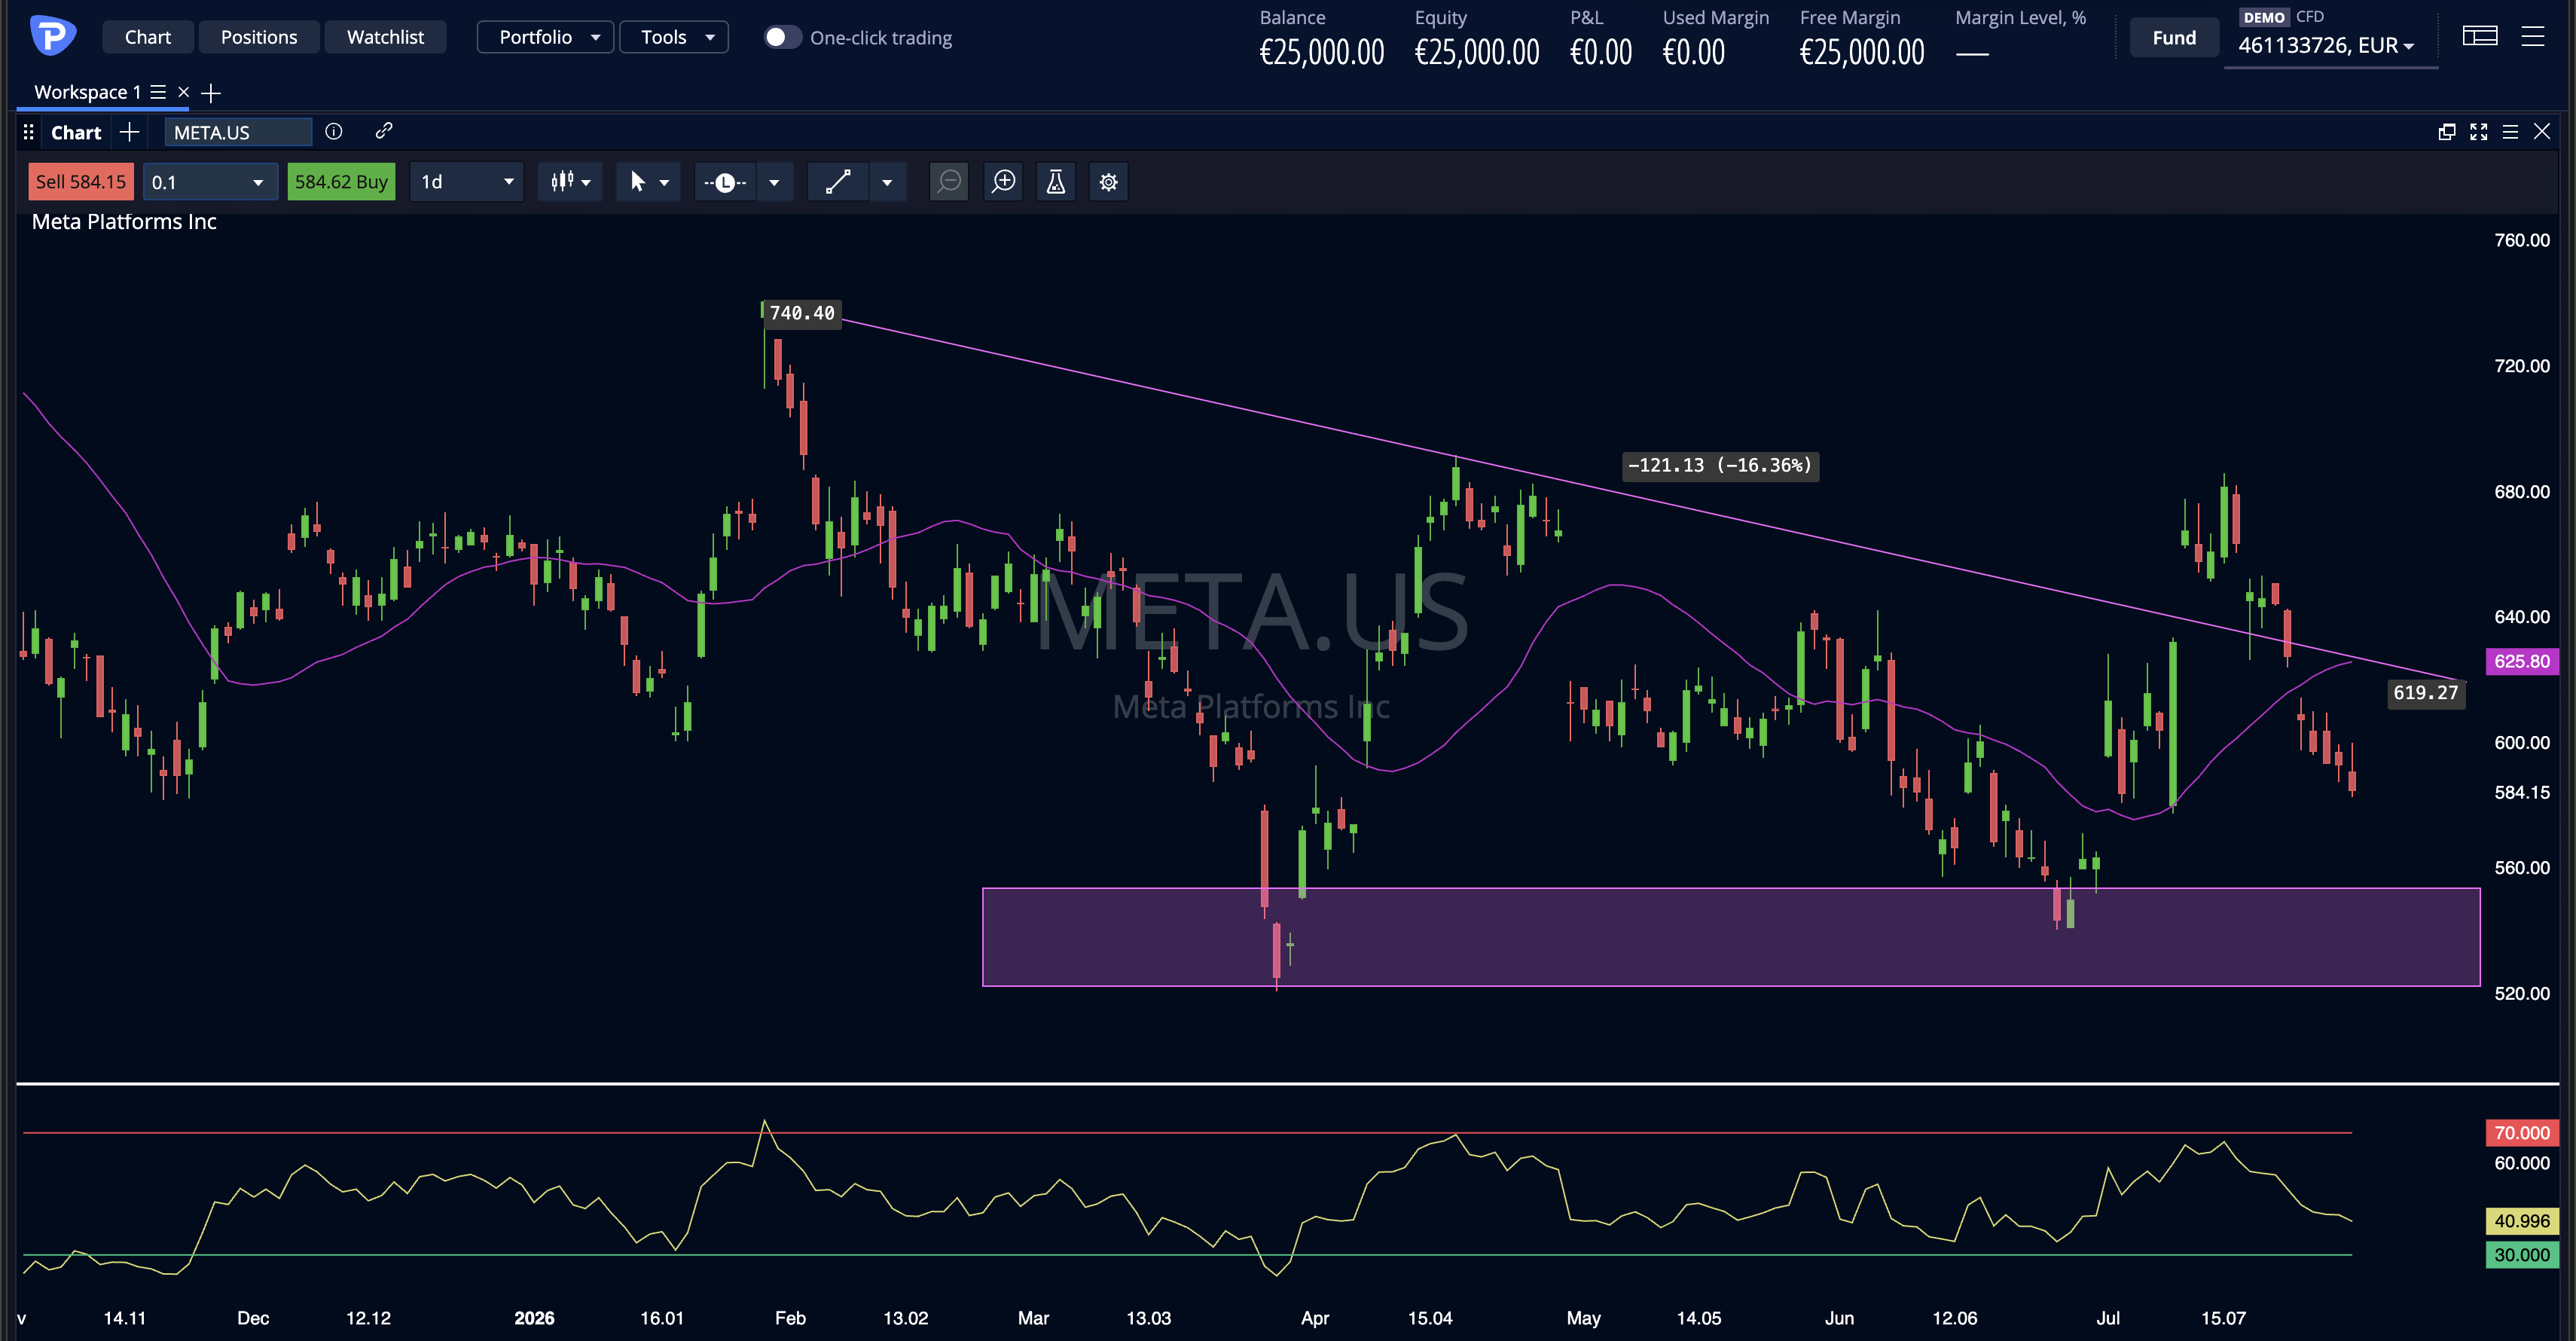Screen dimensions: 2576x1341
Task: Select the trend line drawing tool
Action: click(838, 182)
